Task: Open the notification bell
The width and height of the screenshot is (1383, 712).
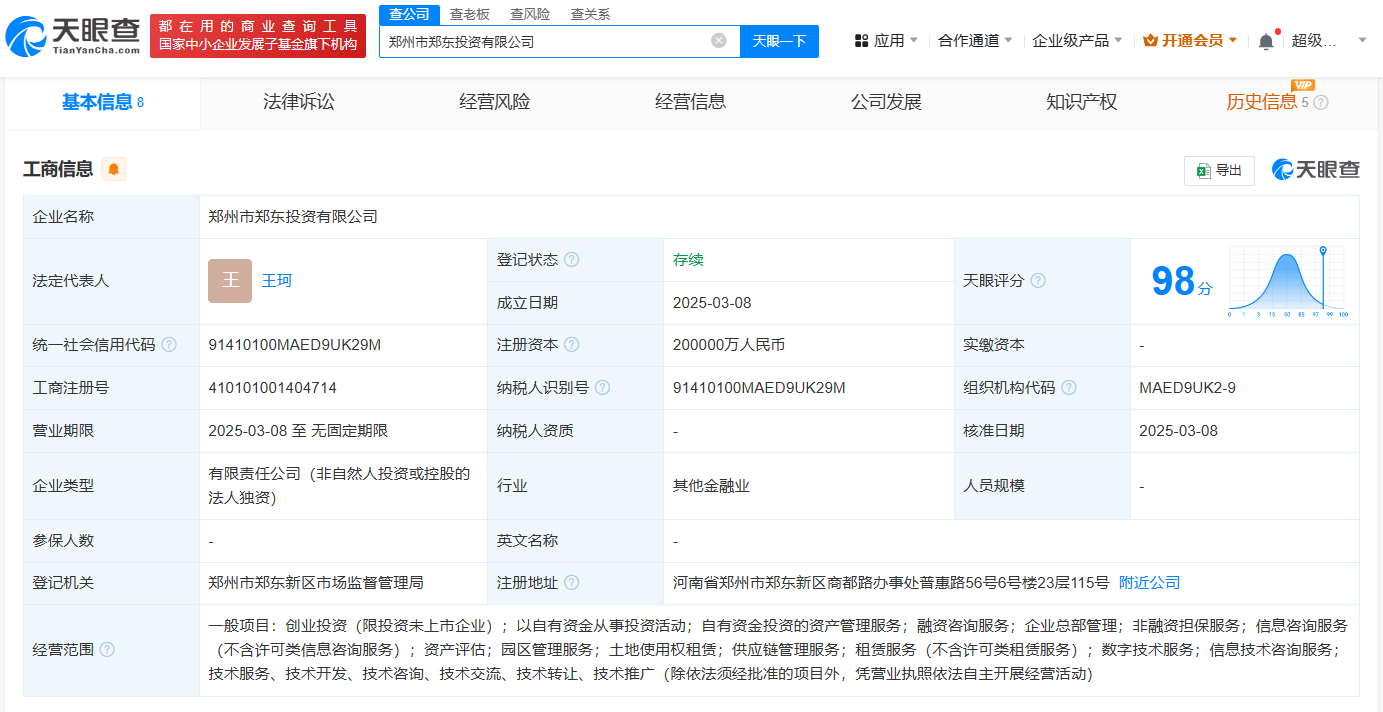Action: click(x=1266, y=41)
